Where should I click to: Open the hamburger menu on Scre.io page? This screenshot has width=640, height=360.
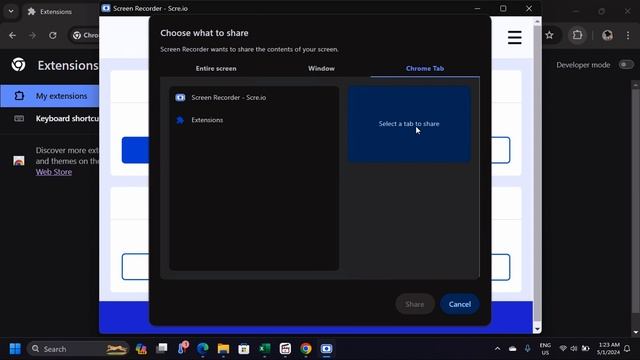click(514, 38)
